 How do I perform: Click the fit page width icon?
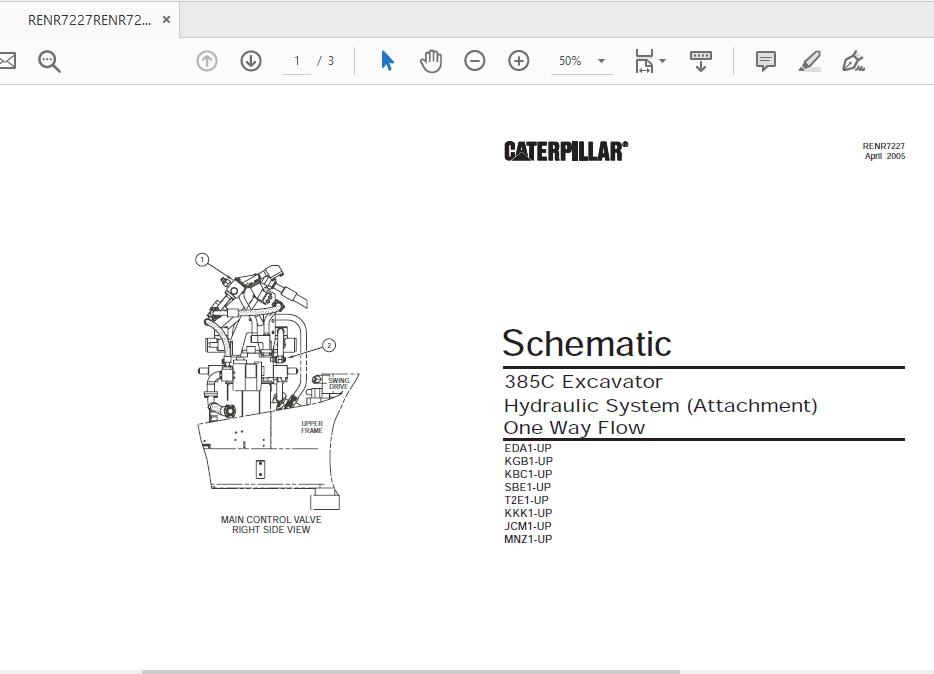tap(644, 61)
